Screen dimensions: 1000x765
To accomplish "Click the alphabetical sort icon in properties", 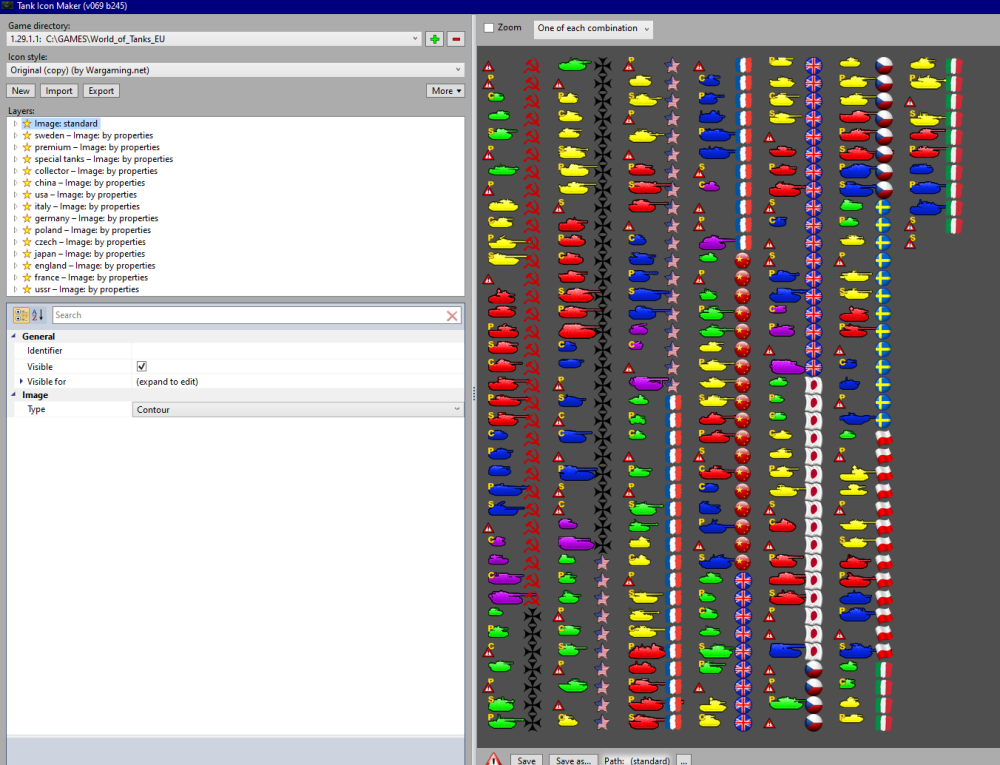I will (x=38, y=315).
